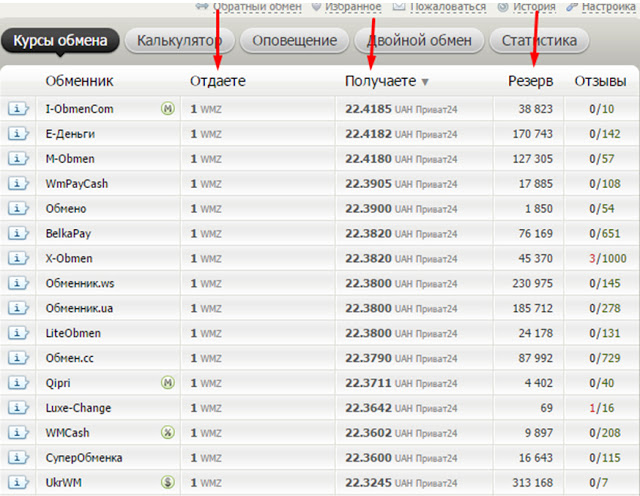
Task: Click the Пожаловаться link
Action: point(448,7)
